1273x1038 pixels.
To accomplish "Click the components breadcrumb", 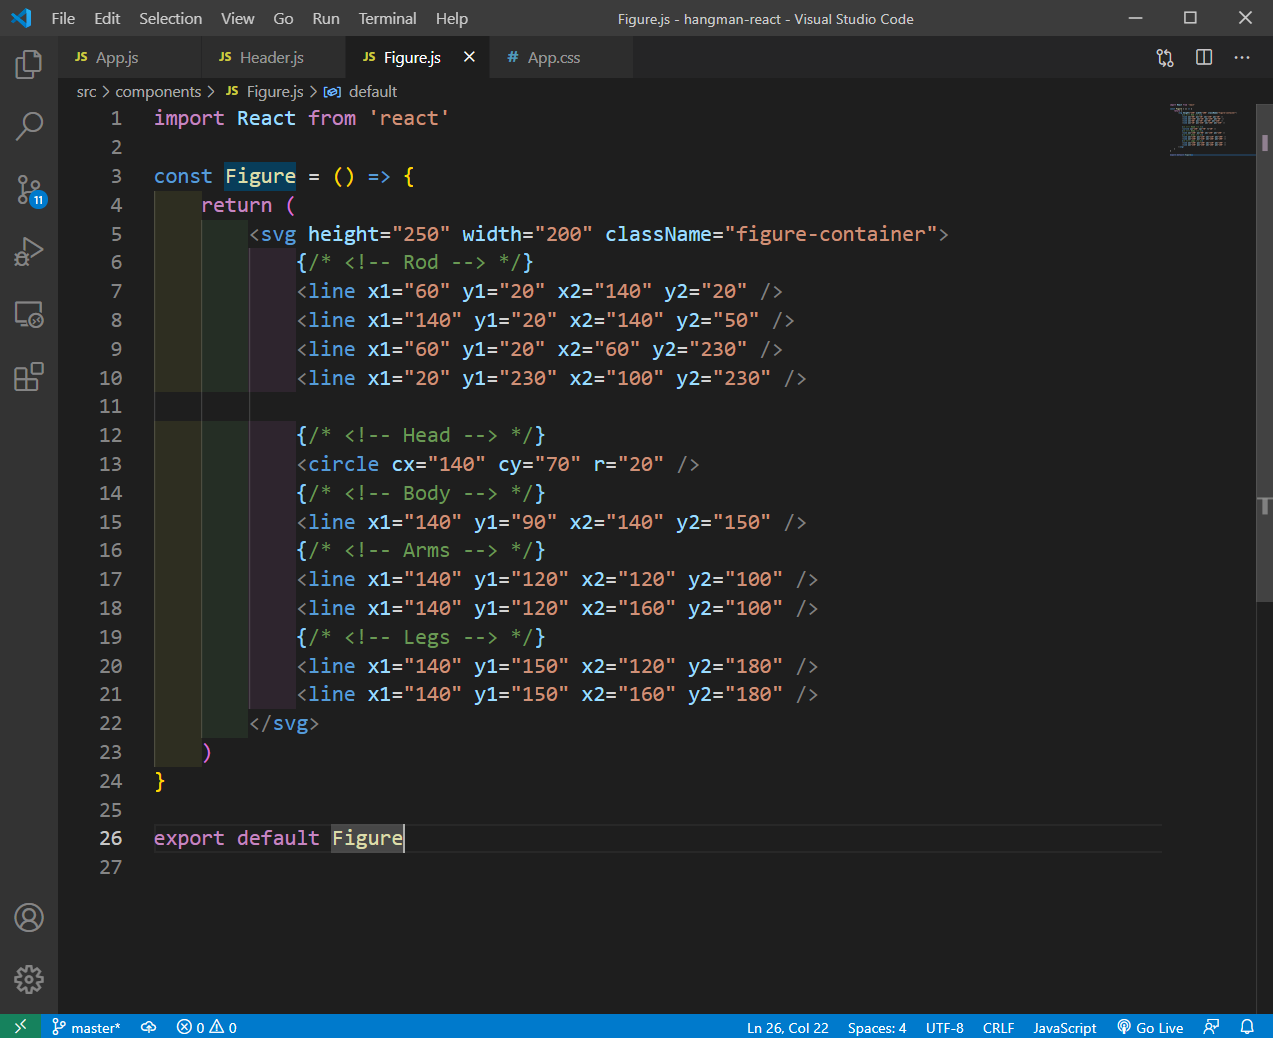I will click(158, 91).
